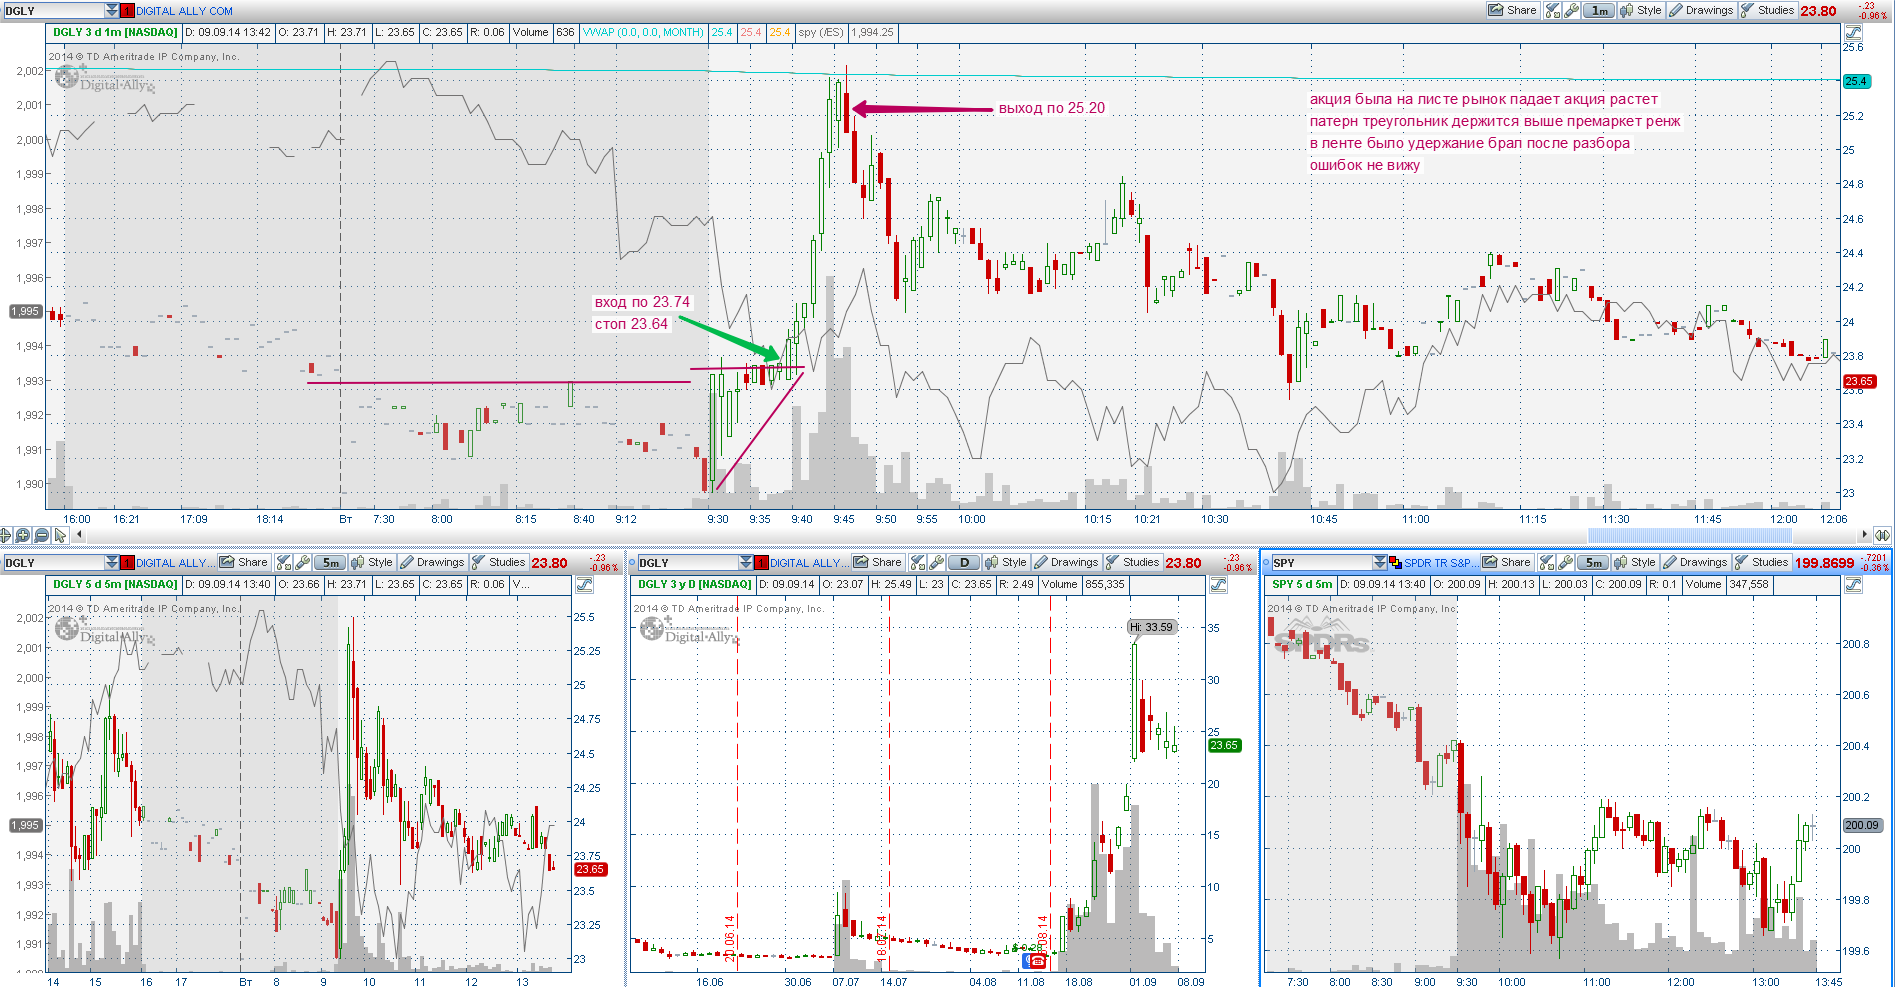Open wrench settings in DGLY 5m chart
Image resolution: width=1895 pixels, height=987 pixels.
tap(302, 562)
